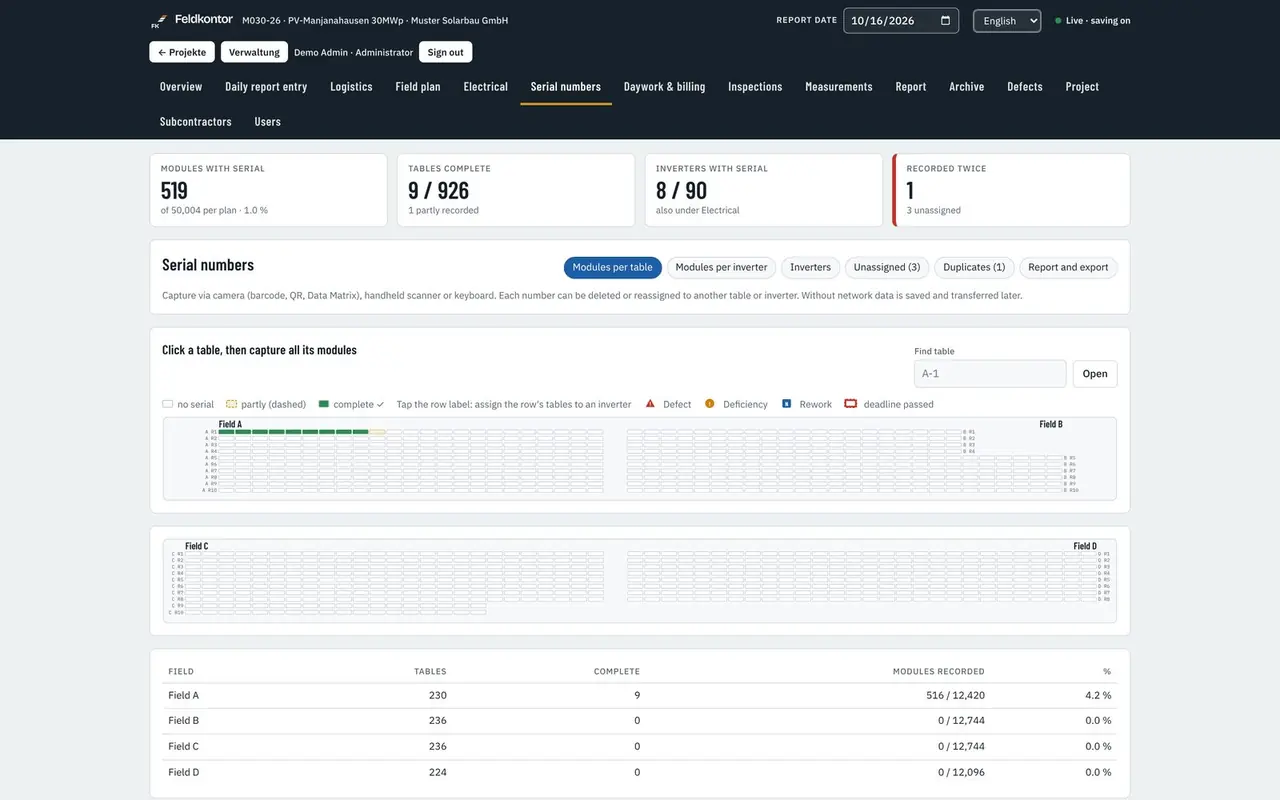Click the Sign out button
This screenshot has width=1280, height=800.
(x=446, y=52)
